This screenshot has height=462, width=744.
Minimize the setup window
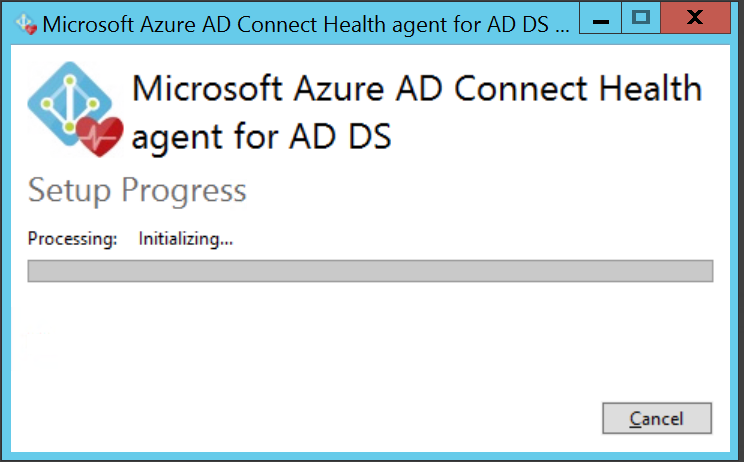tap(603, 17)
